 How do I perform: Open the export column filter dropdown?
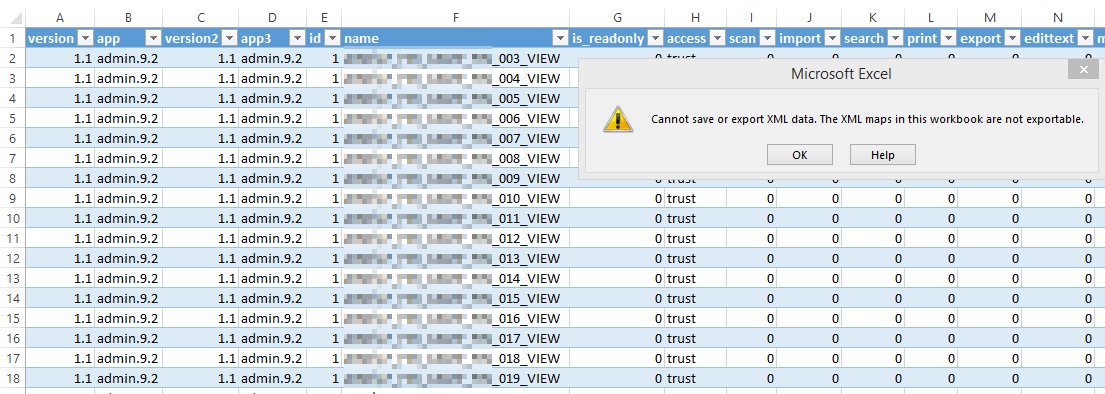point(1012,38)
